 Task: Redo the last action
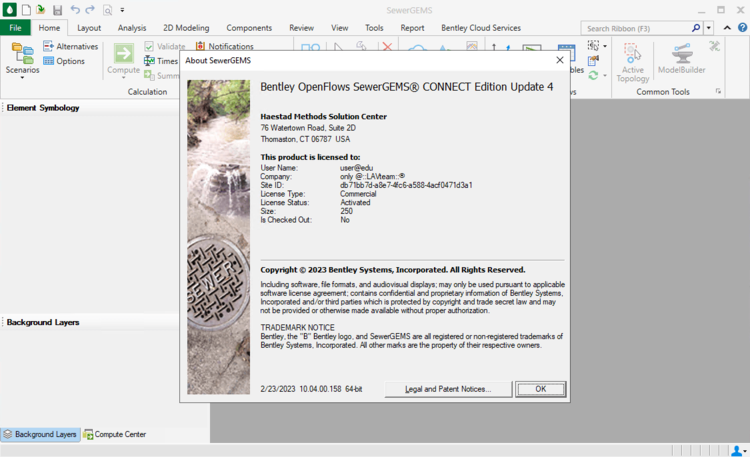90,10
